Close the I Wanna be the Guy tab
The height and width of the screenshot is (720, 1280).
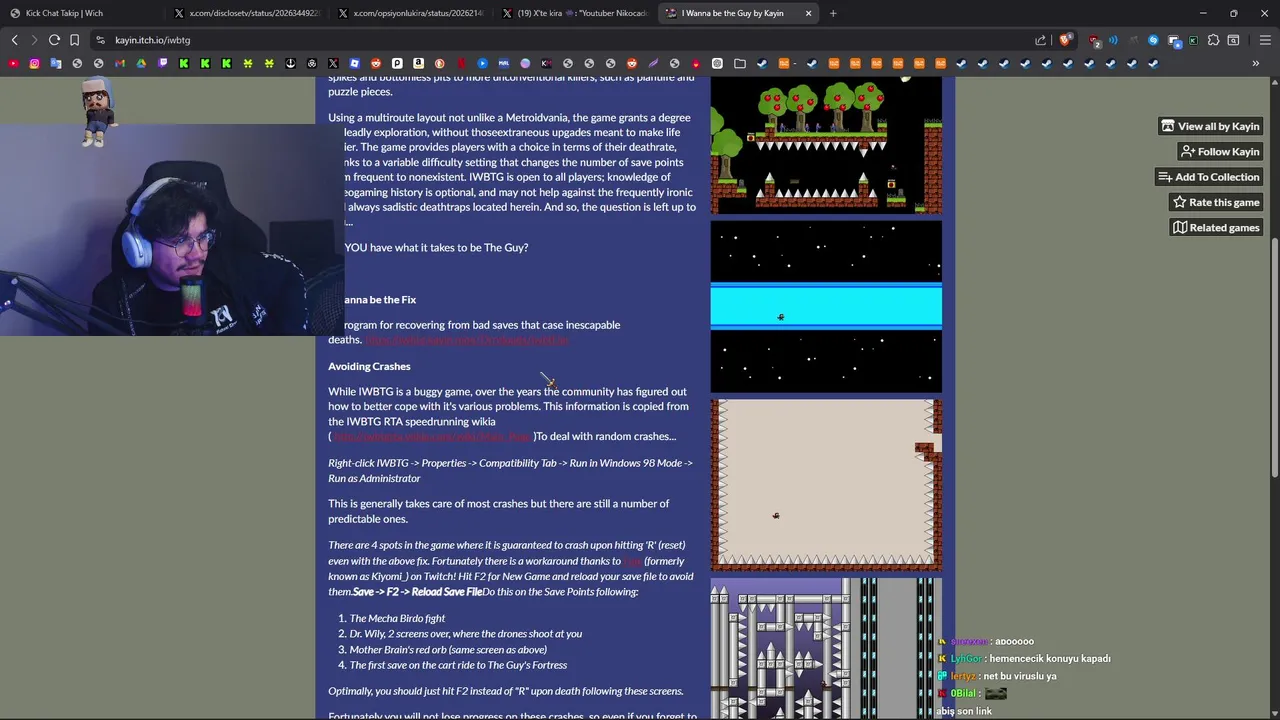tap(808, 13)
